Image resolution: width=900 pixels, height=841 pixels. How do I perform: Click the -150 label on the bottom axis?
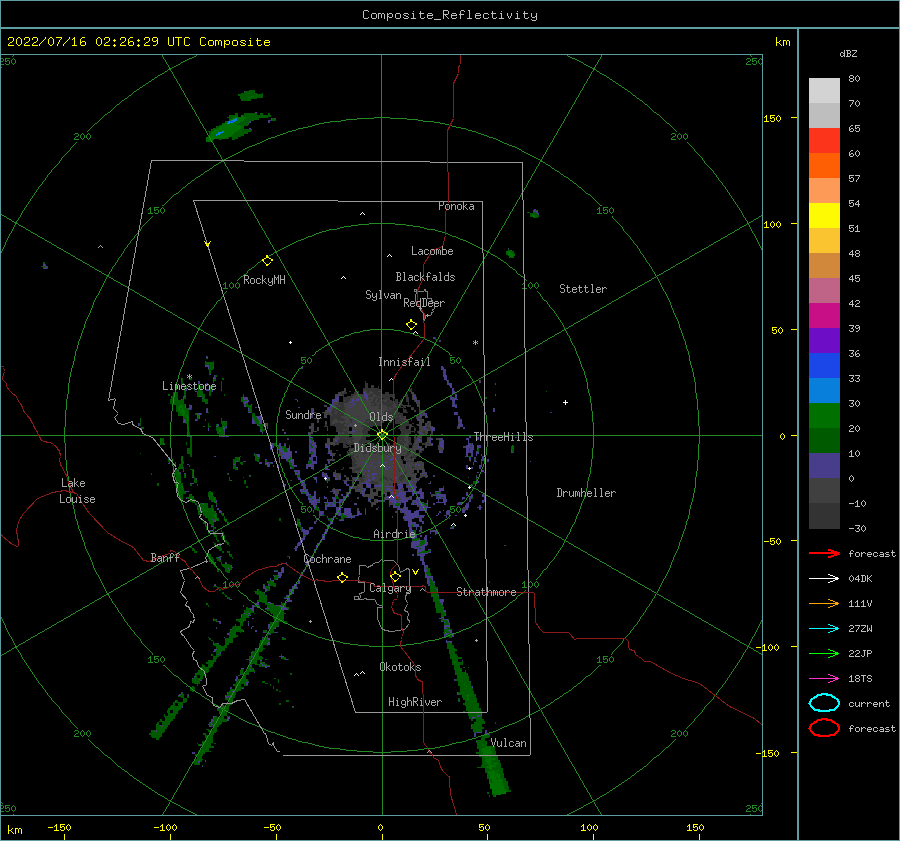(59, 827)
